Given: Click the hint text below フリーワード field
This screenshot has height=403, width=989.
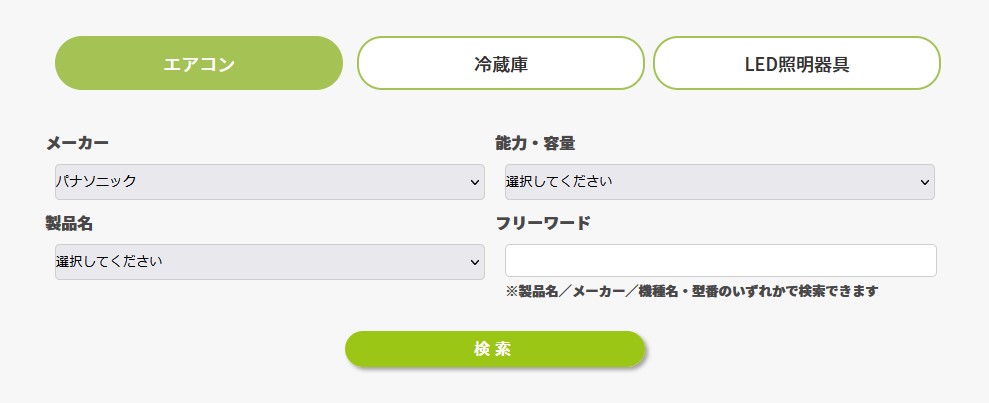Looking at the screenshot, I should pos(691,291).
